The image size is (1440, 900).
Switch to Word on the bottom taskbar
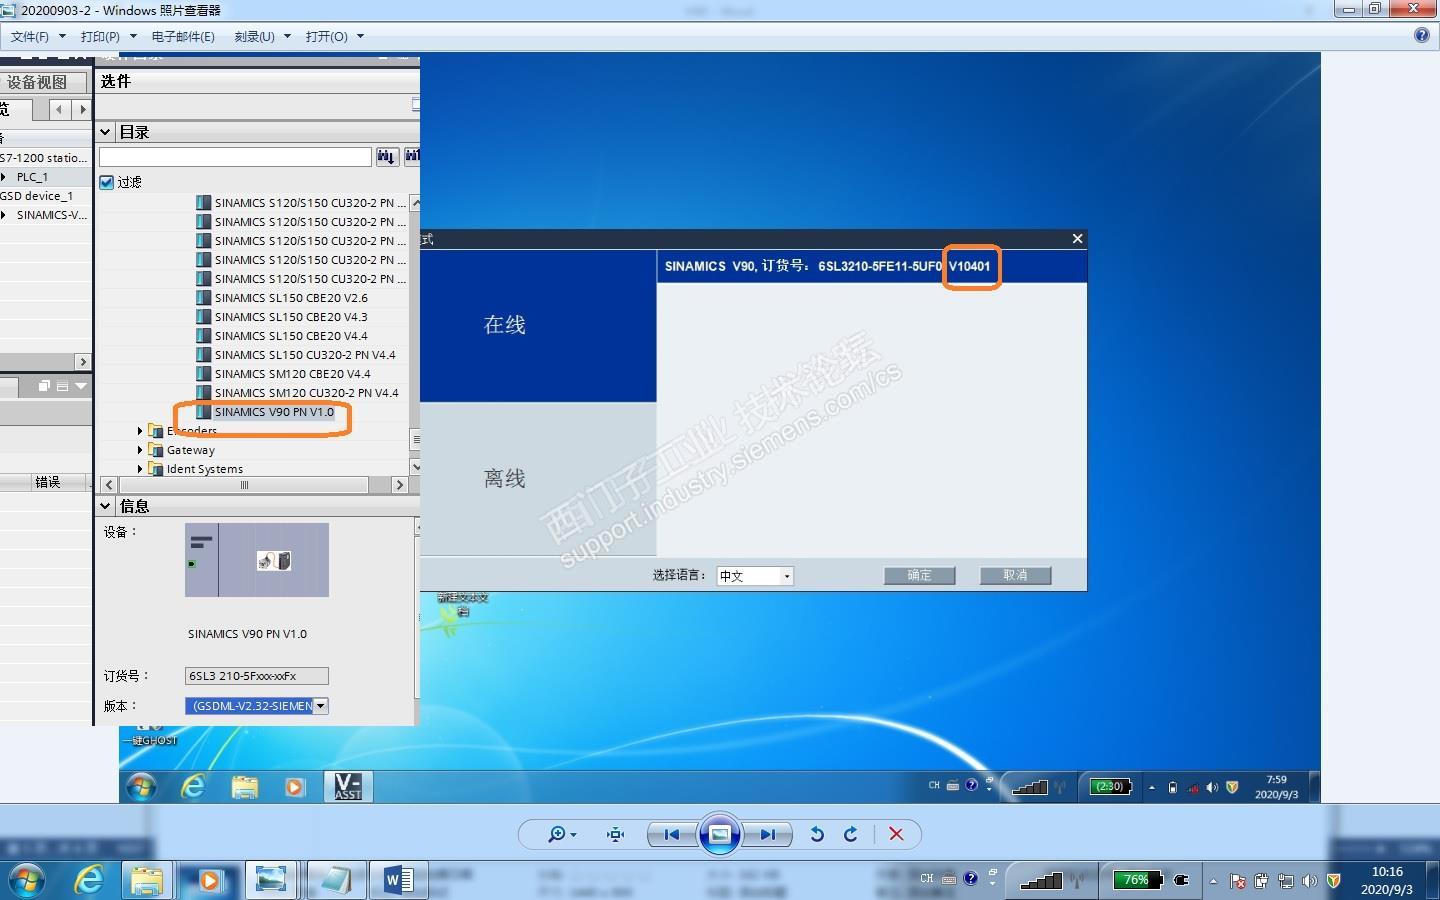tap(398, 880)
